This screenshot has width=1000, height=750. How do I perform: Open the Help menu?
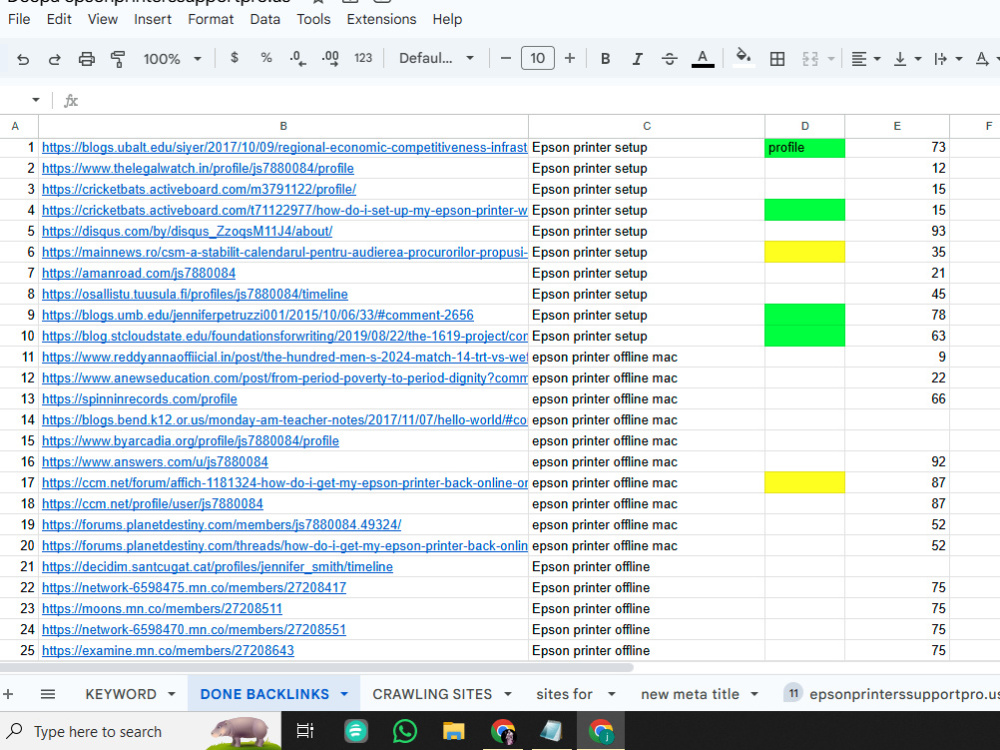pos(447,19)
